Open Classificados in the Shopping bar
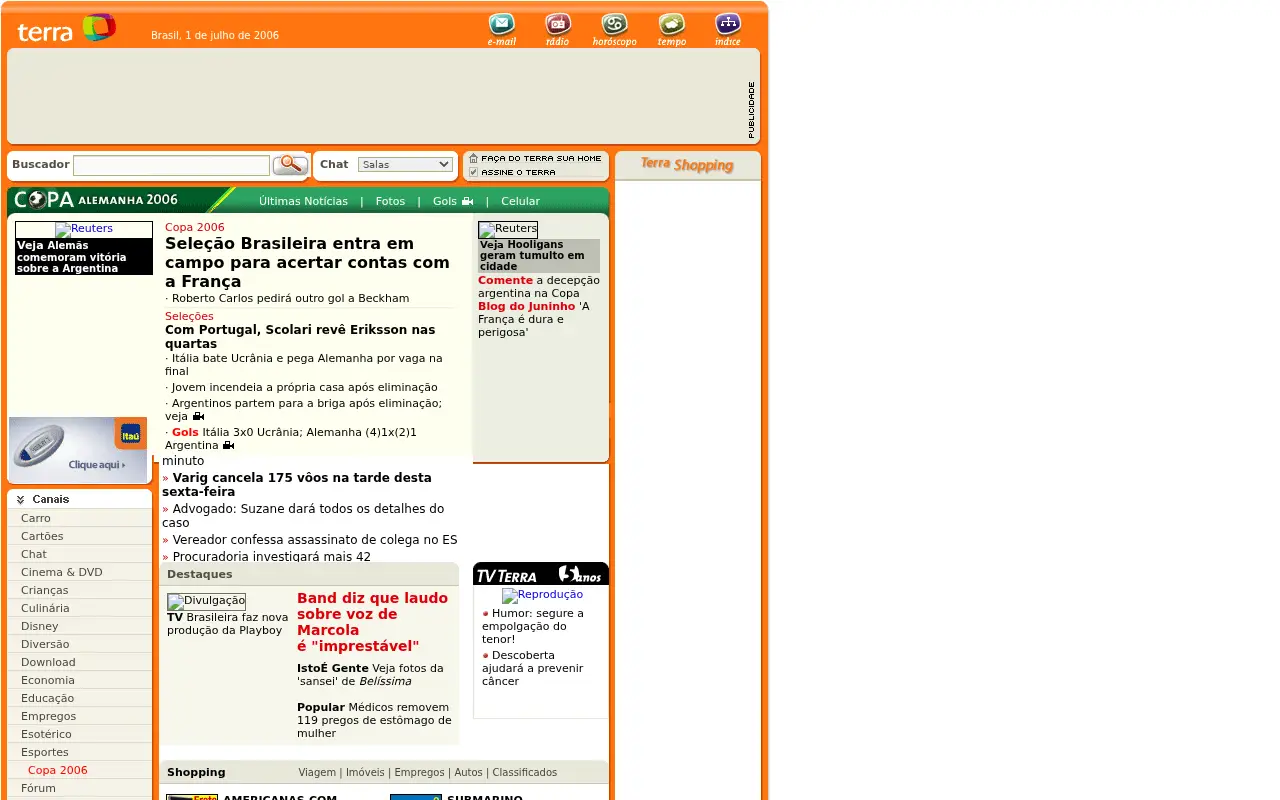Screen dimensions: 1280x800 click(x=525, y=772)
